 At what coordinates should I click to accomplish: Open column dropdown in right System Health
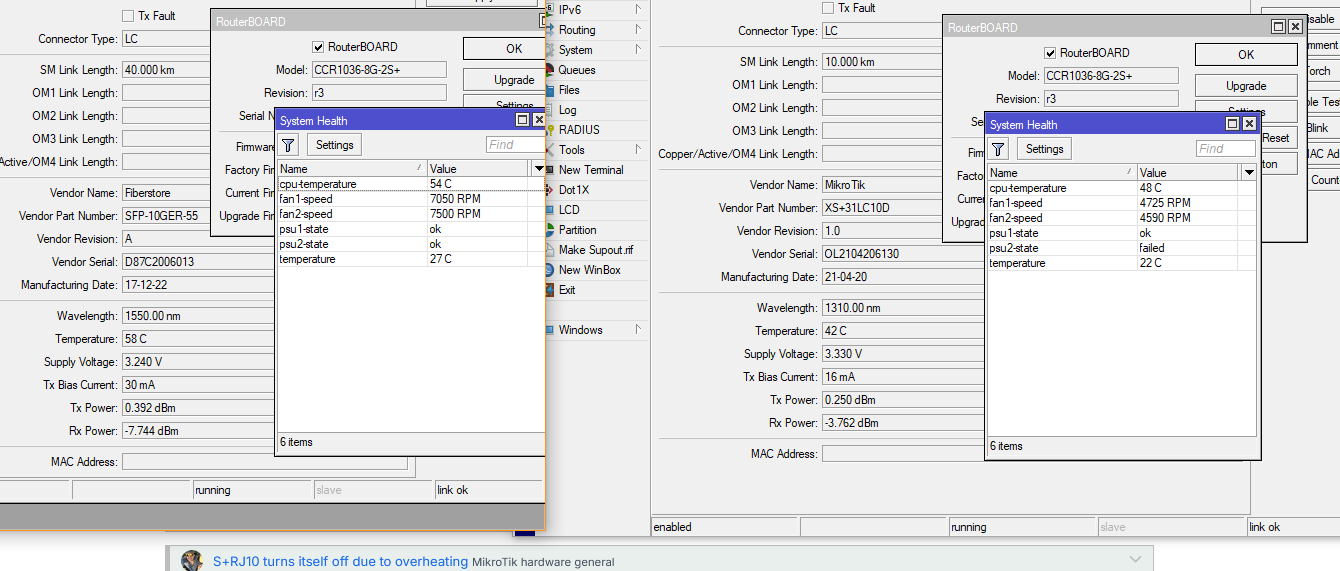1248,173
